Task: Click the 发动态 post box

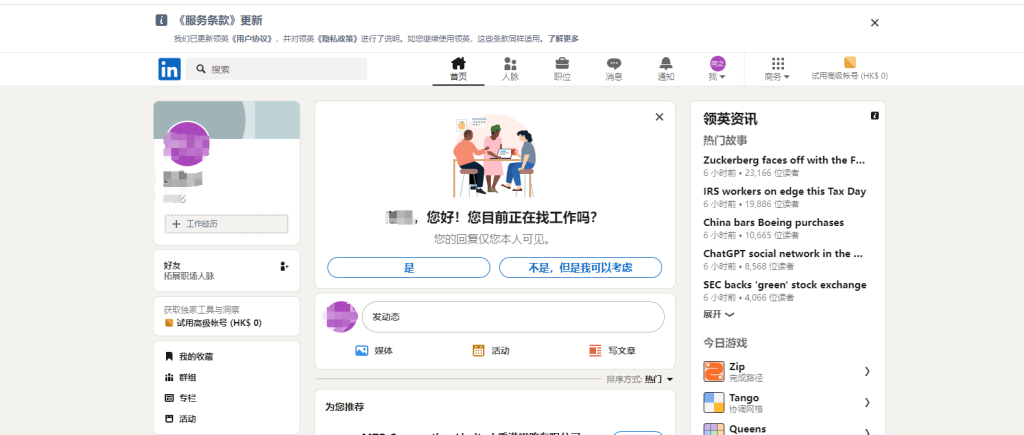Action: point(512,316)
